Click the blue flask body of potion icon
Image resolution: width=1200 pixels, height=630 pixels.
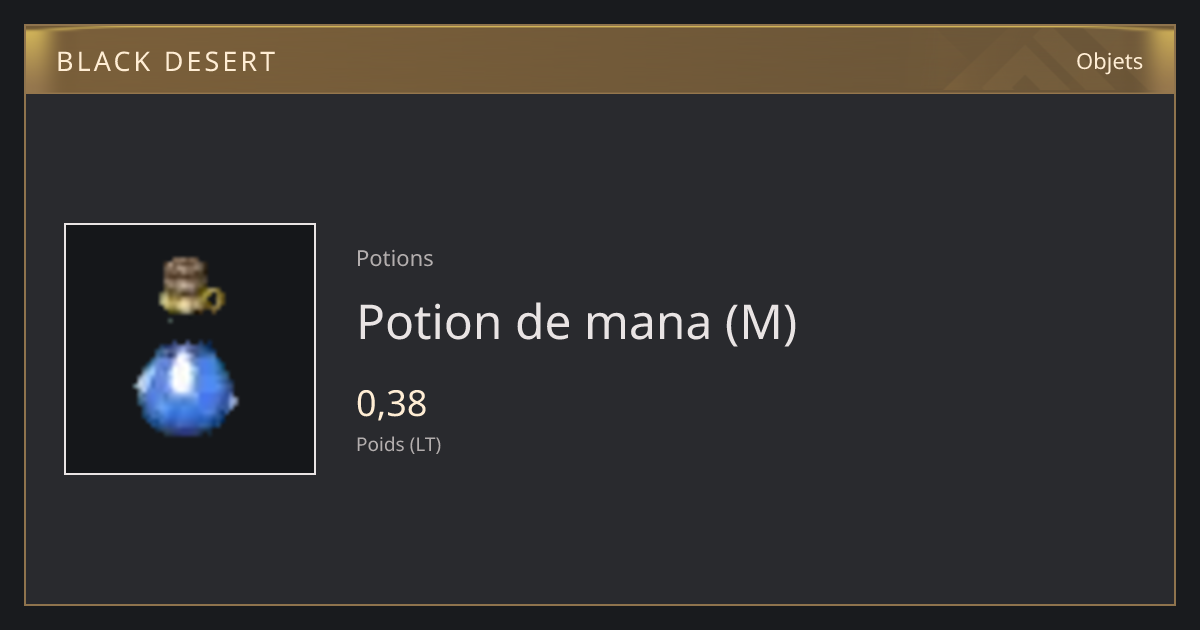pyautogui.click(x=186, y=384)
